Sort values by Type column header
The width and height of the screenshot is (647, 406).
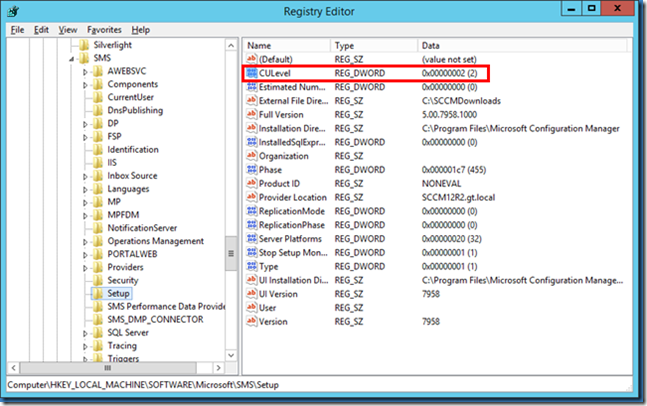click(374, 45)
